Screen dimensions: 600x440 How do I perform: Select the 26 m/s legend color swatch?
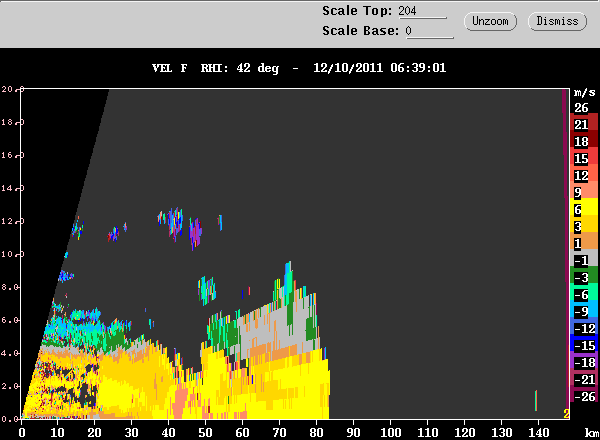(584, 108)
